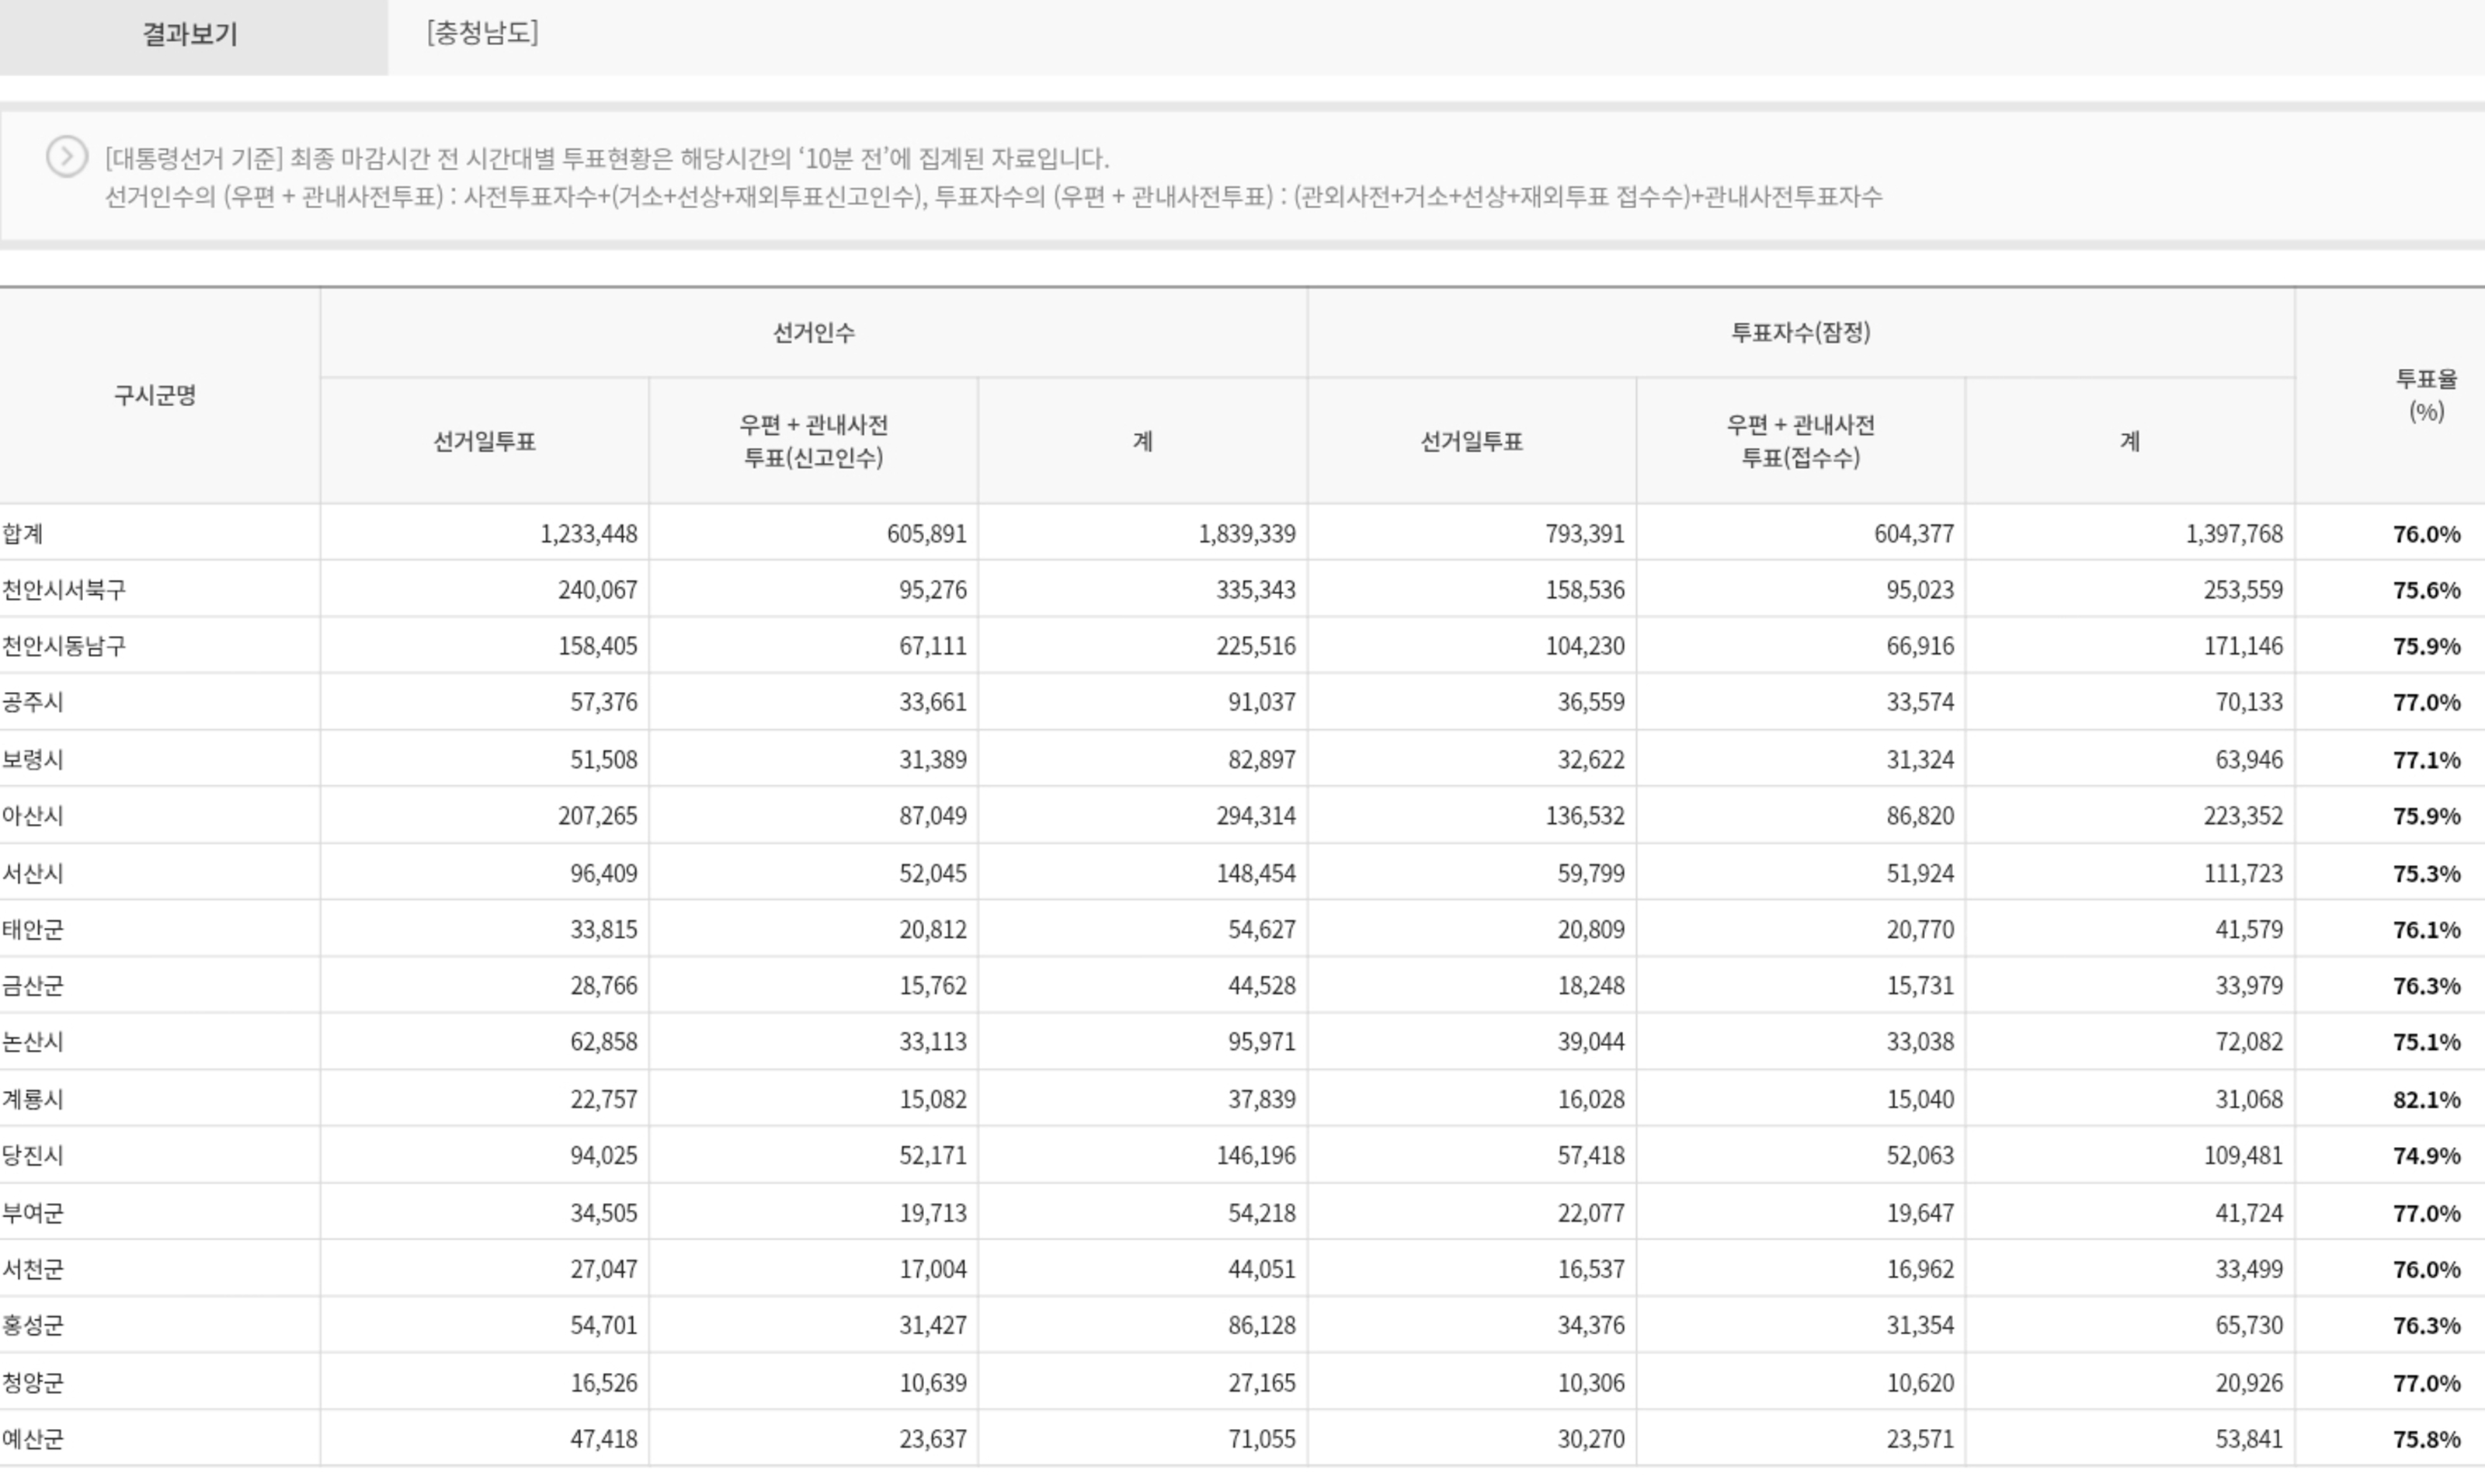Click the 76.0% total turnout cell
The image size is (2485, 1484).
click(x=2425, y=534)
